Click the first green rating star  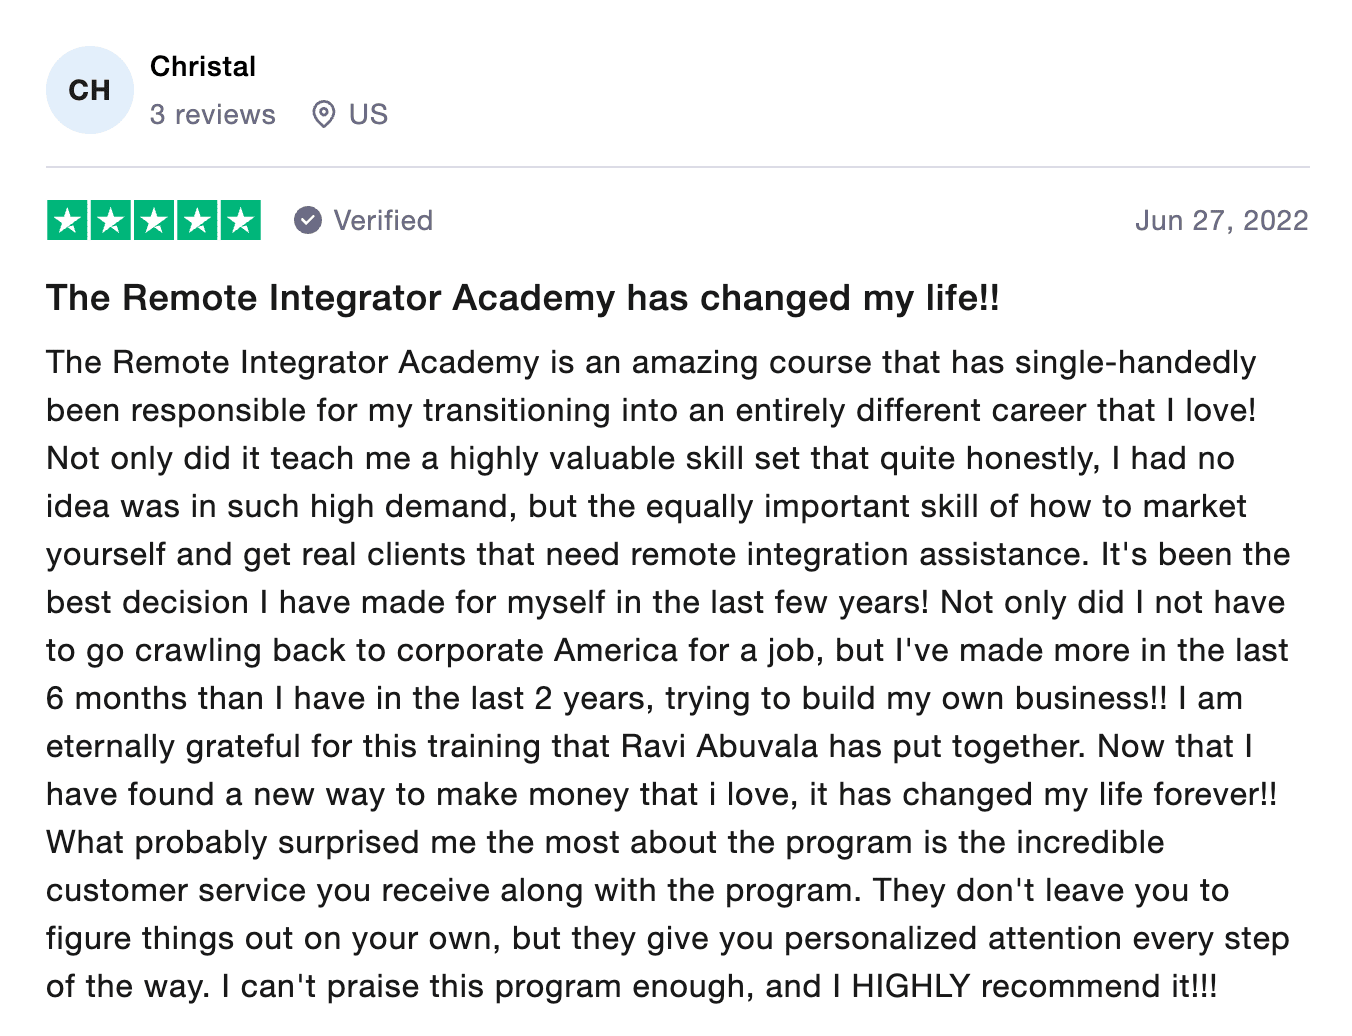pyautogui.click(x=68, y=220)
